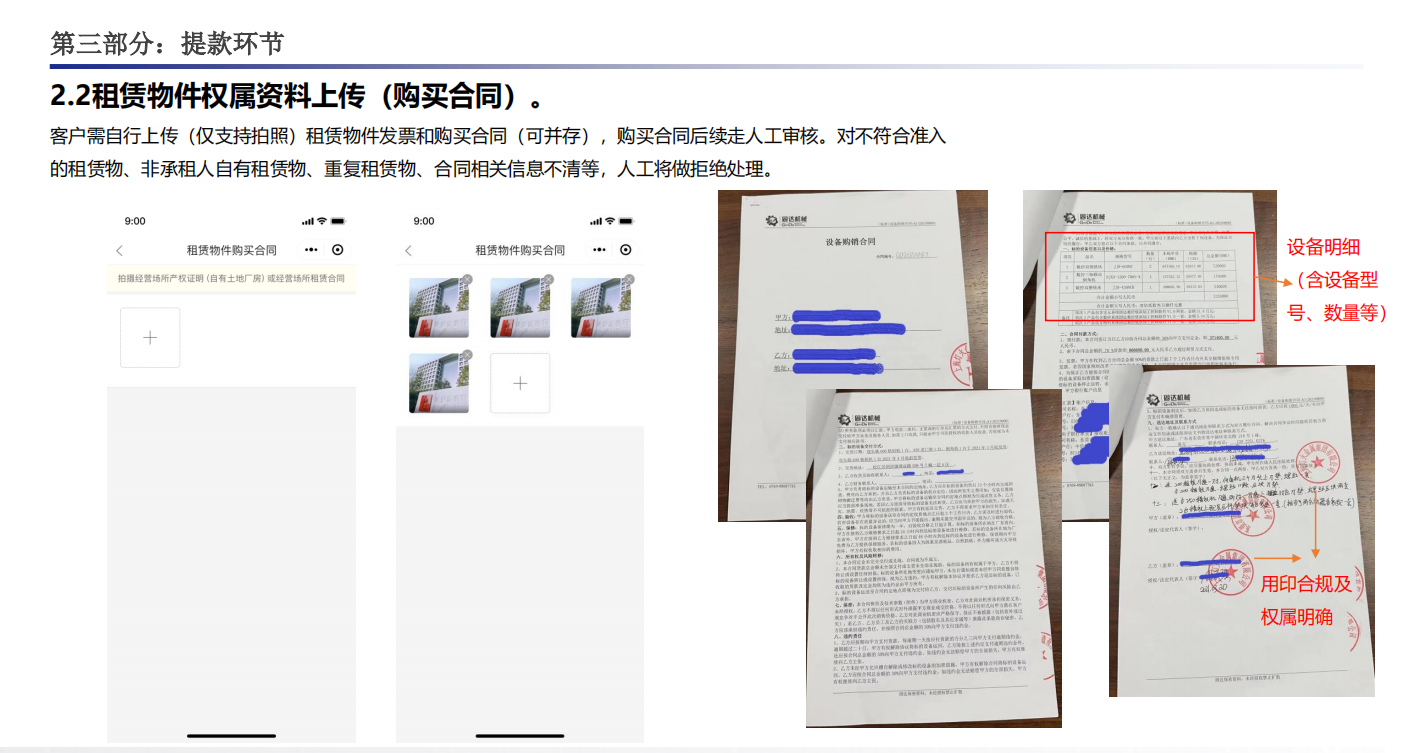Tap the plus add-photo box beside the fourth thumbnail
This screenshot has width=1406, height=753.
point(520,383)
